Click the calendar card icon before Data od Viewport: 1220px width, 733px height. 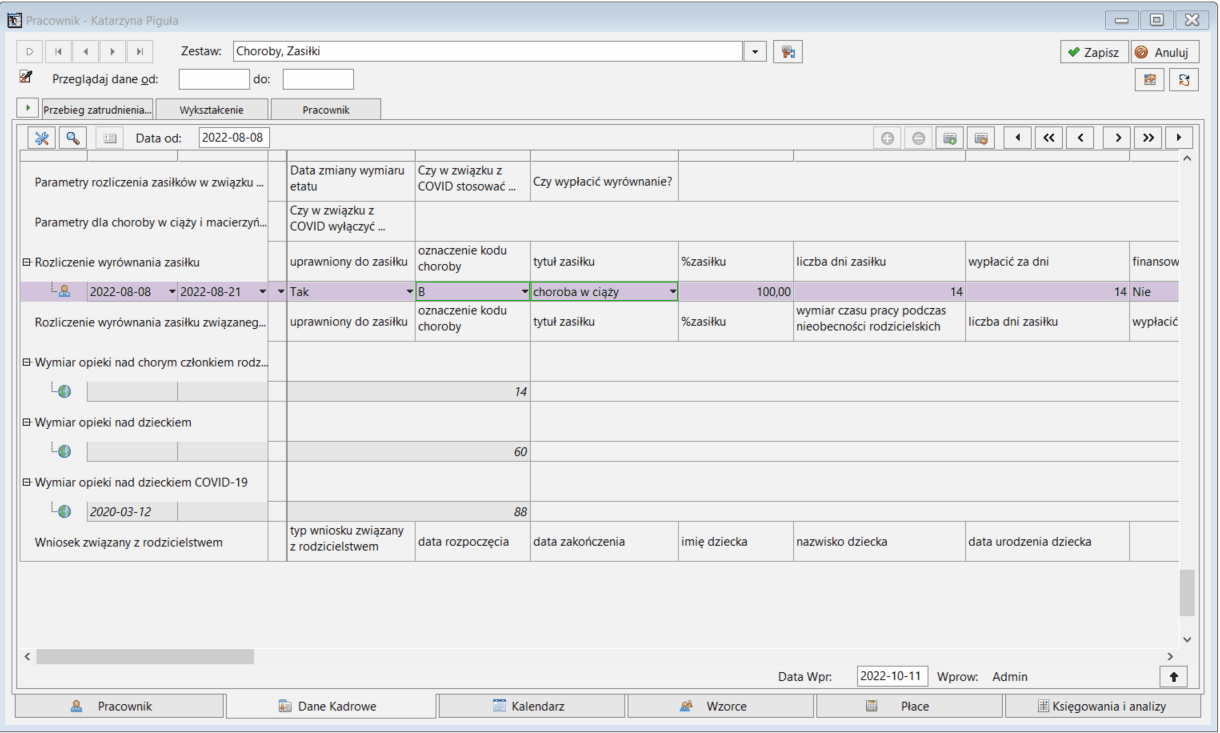pos(111,138)
